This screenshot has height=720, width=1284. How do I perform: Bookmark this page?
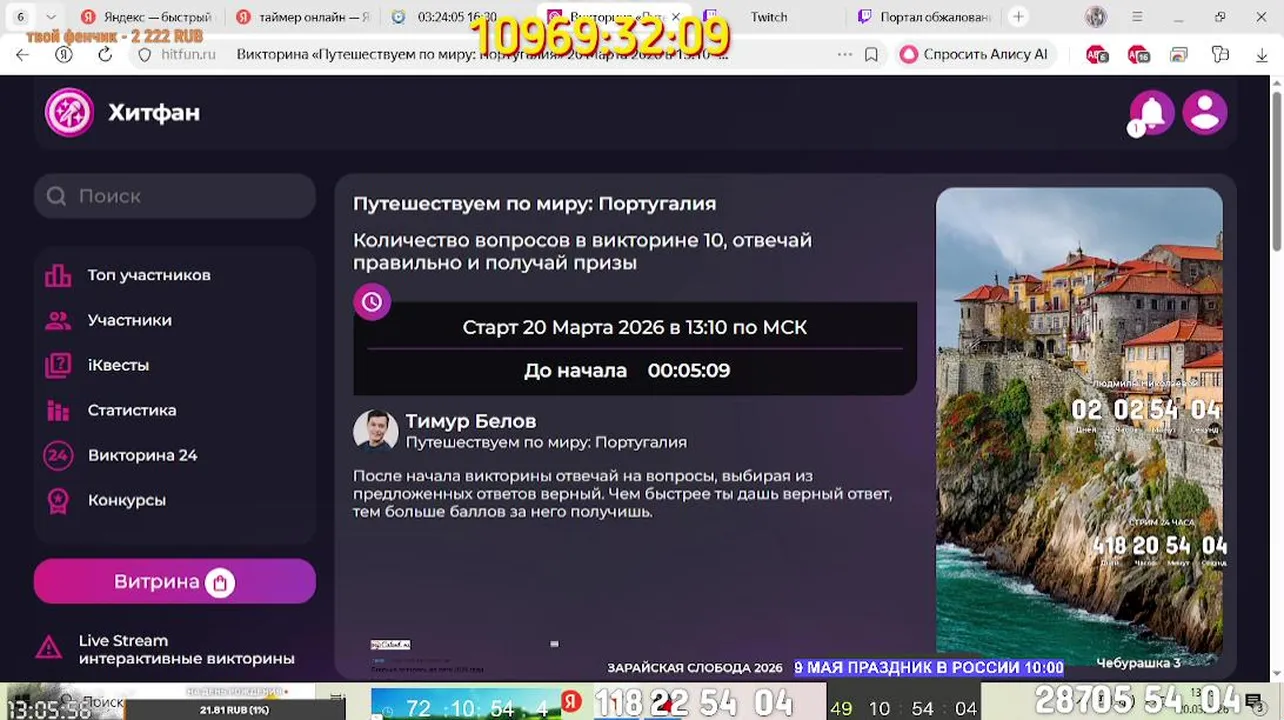point(871,54)
